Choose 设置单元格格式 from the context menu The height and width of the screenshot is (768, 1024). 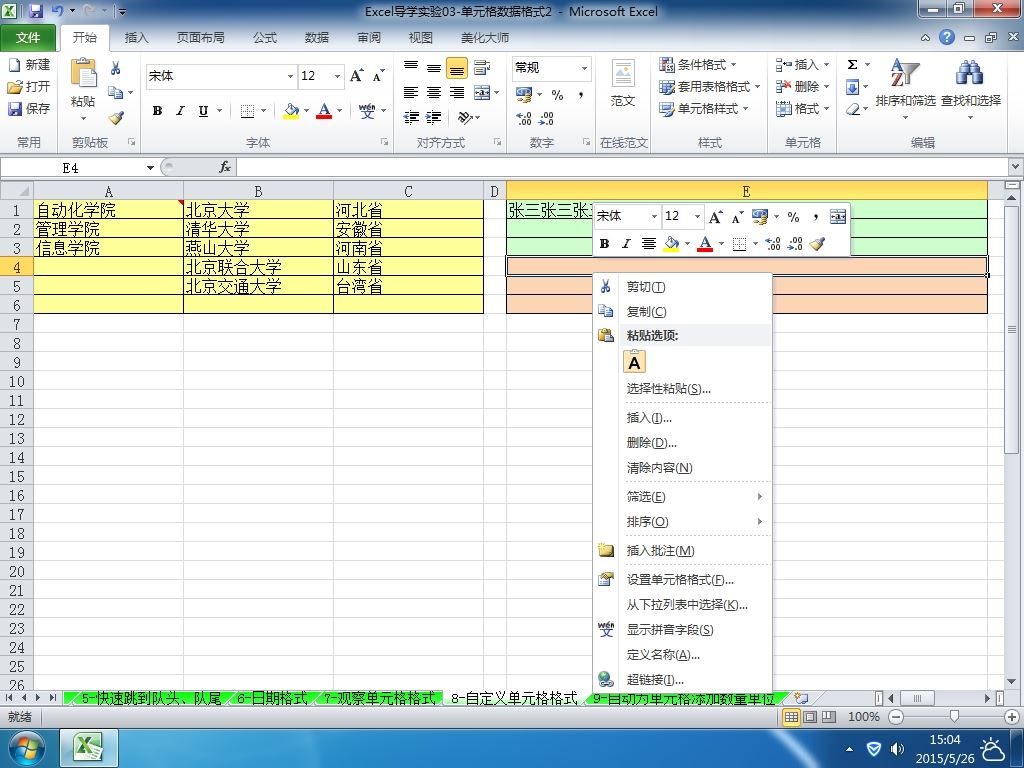click(680, 580)
